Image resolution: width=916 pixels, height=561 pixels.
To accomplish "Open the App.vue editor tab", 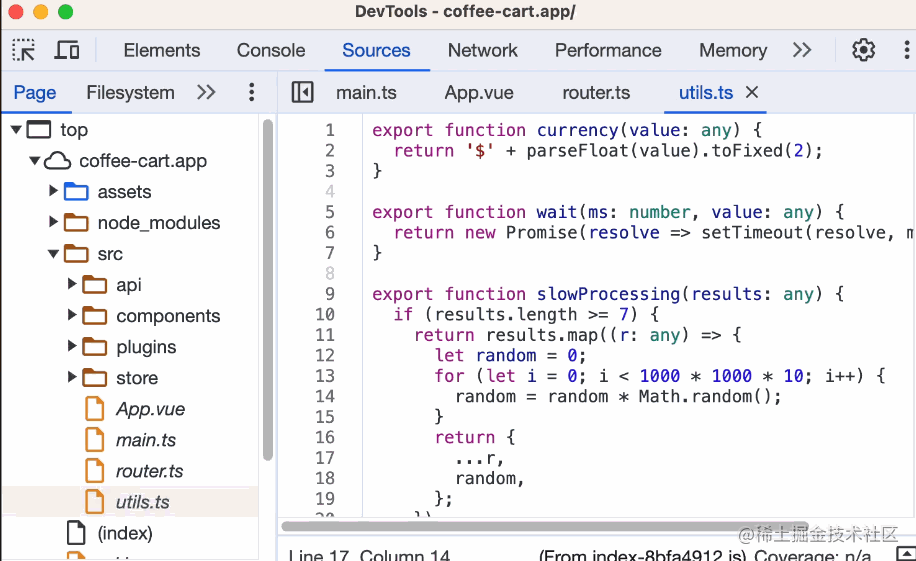I will pyautogui.click(x=479, y=92).
